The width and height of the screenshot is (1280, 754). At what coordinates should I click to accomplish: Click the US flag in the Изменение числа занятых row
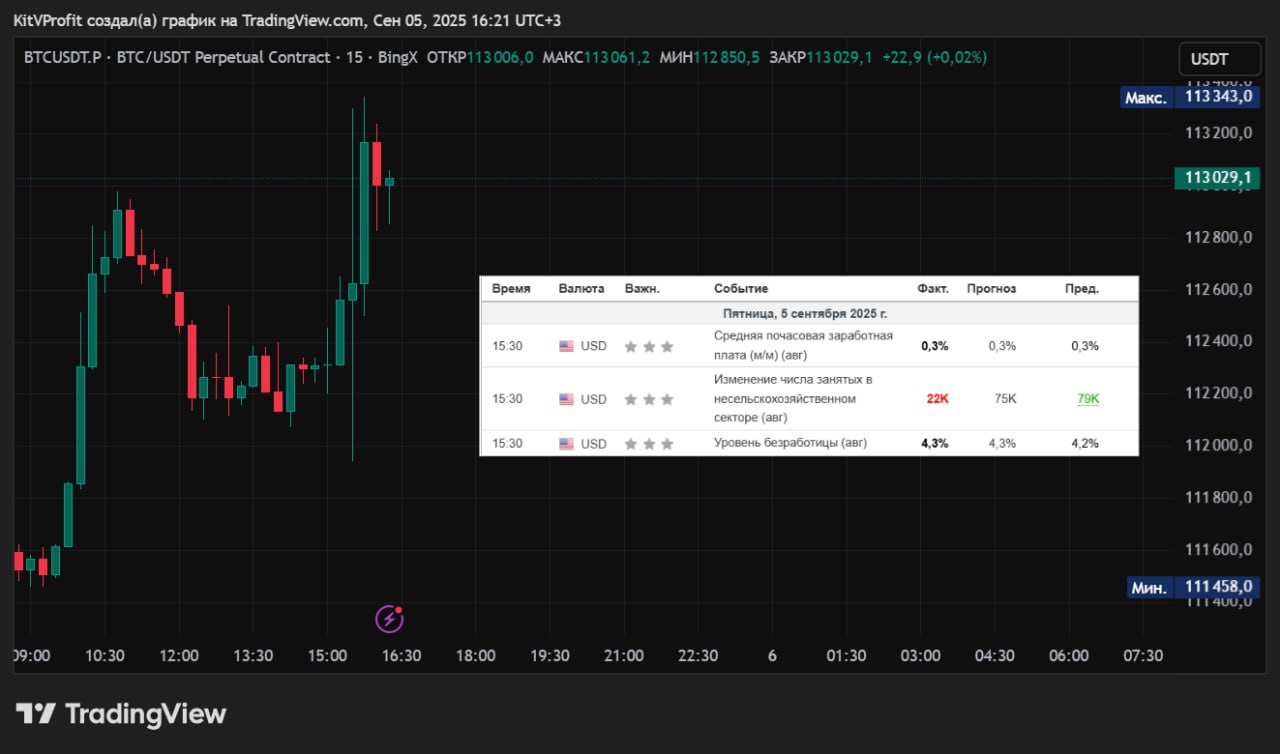coord(566,399)
